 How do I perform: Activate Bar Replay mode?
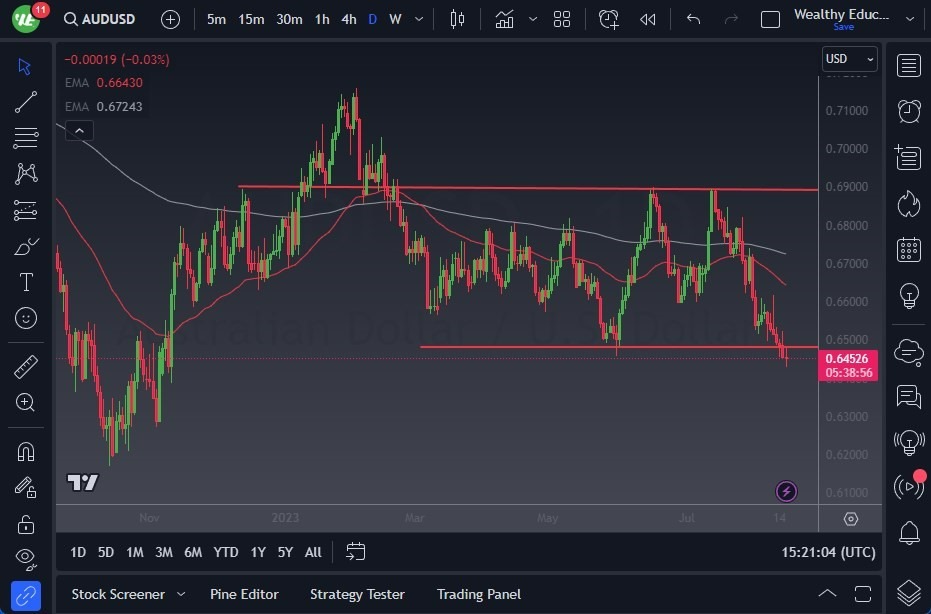tap(647, 19)
